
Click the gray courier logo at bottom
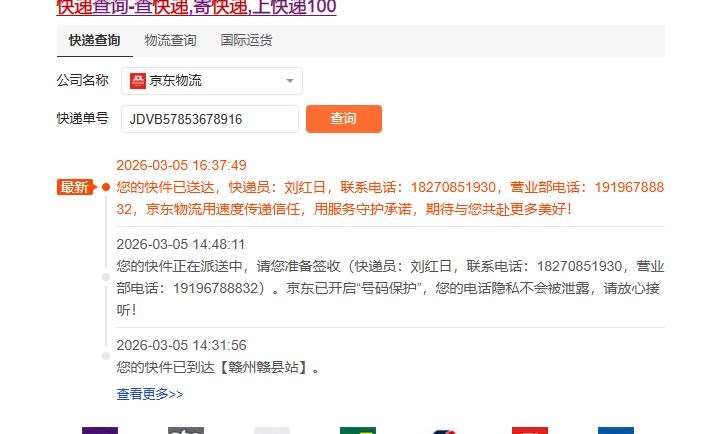(x=186, y=430)
